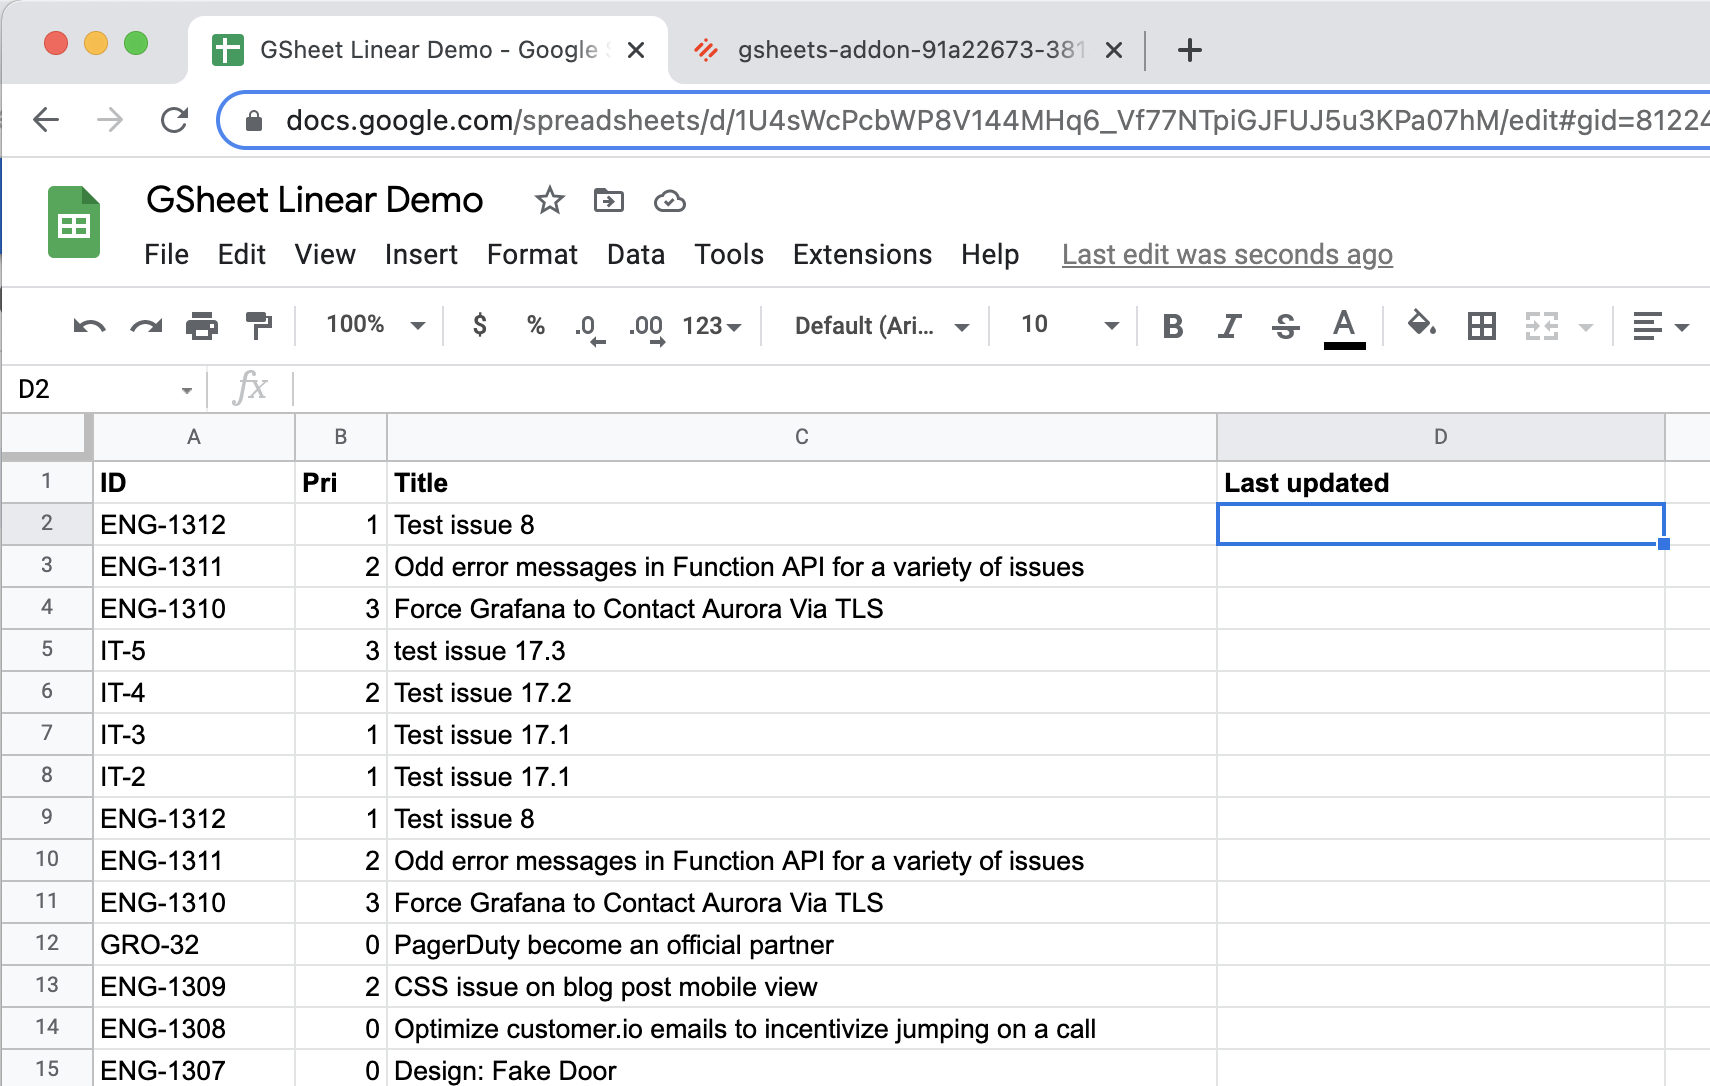This screenshot has height=1086, width=1710.
Task: Open the horizontal align dropdown
Action: (1660, 326)
